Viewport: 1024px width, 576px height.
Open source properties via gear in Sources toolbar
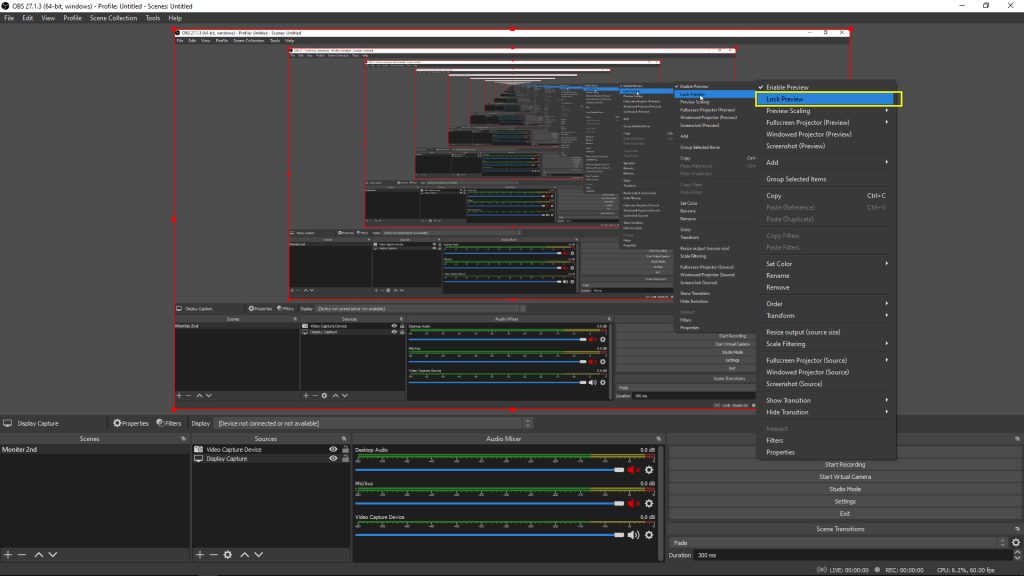click(x=228, y=555)
